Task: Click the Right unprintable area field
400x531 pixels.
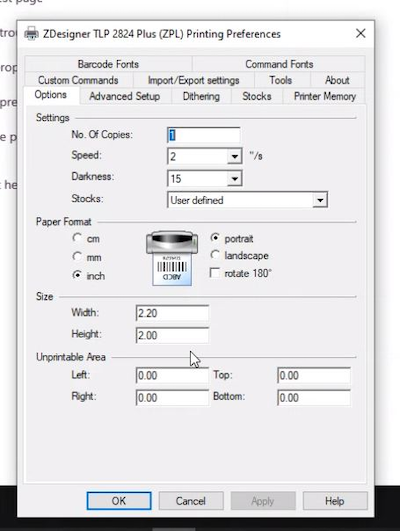Action: click(x=172, y=398)
